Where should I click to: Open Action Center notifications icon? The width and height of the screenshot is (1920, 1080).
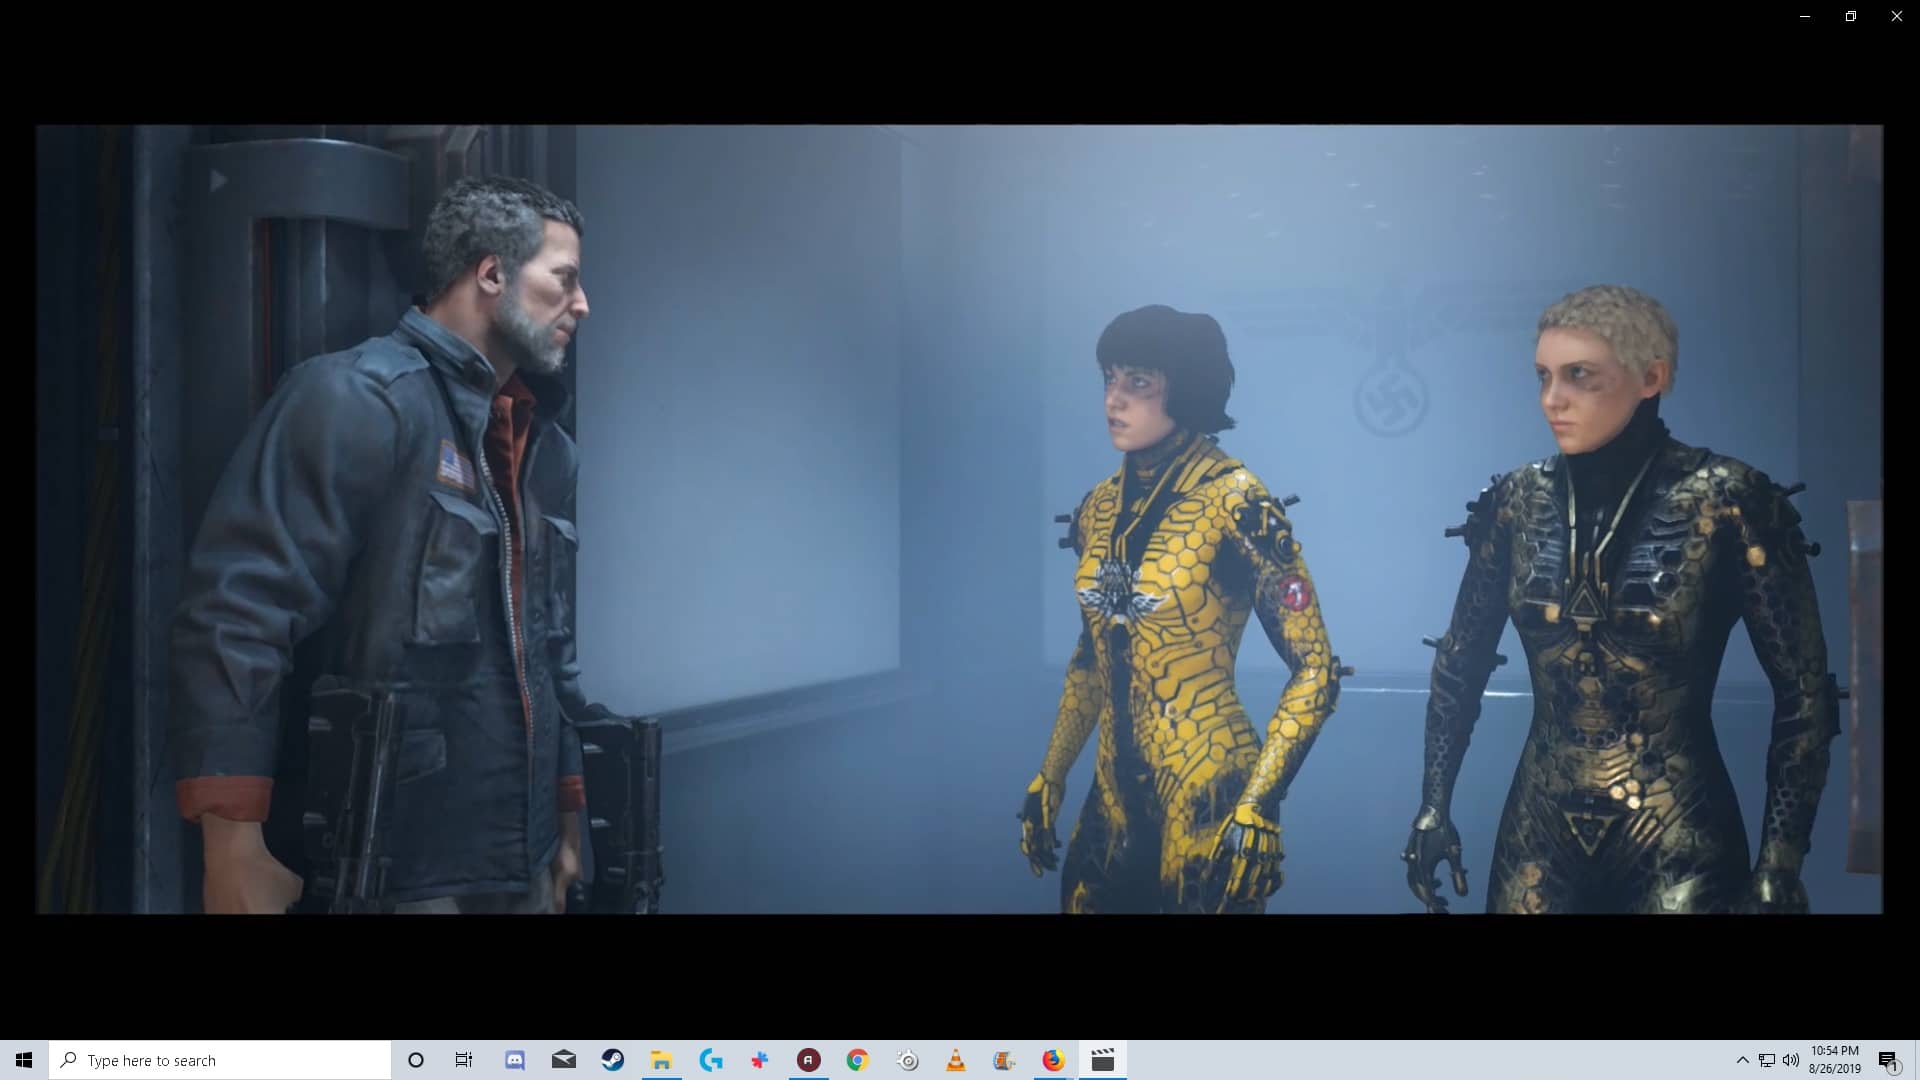tap(1888, 1060)
